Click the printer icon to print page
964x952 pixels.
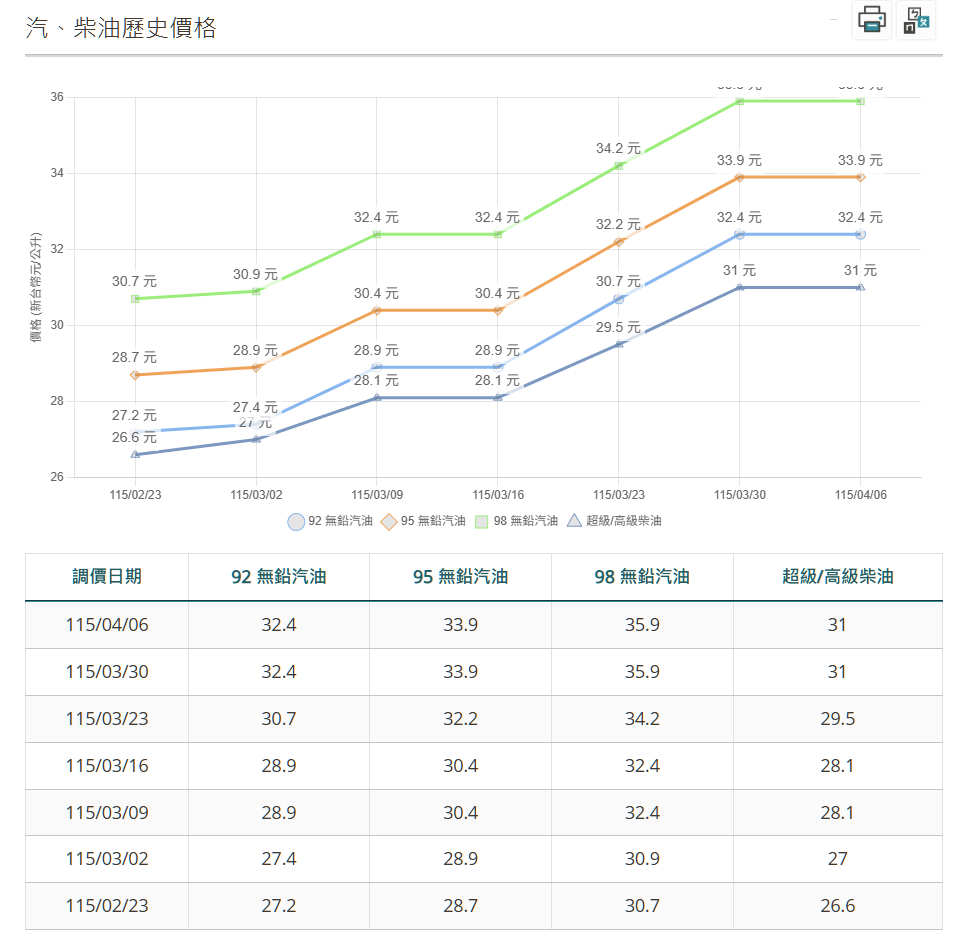click(x=871, y=20)
